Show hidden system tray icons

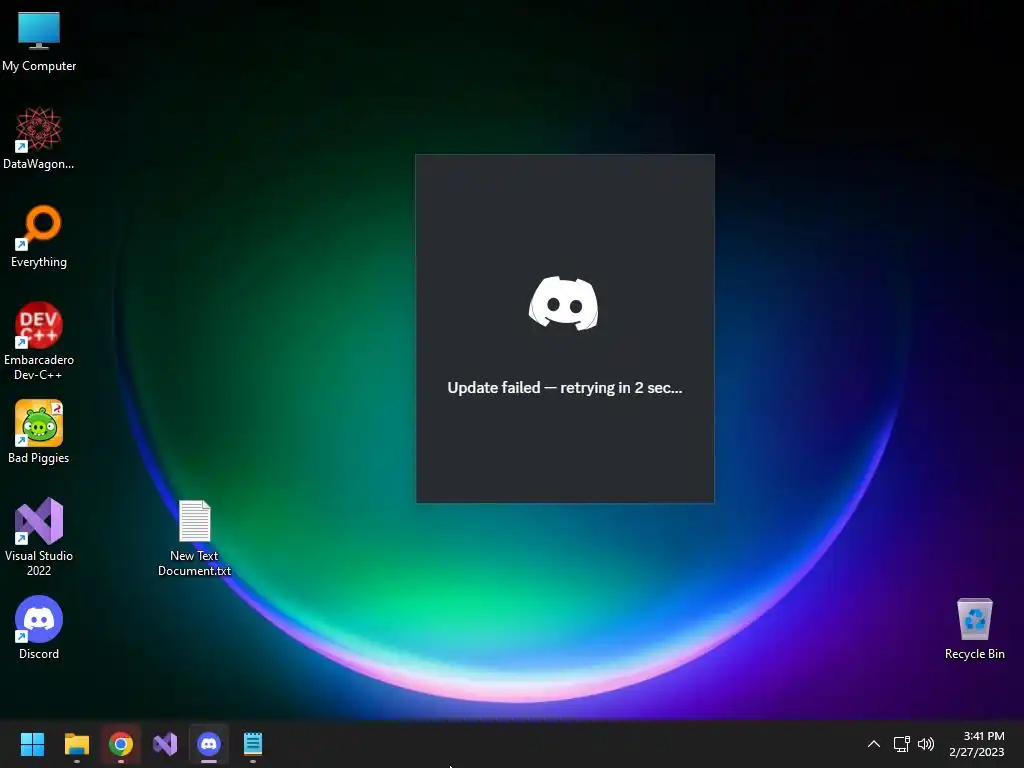[x=874, y=744]
